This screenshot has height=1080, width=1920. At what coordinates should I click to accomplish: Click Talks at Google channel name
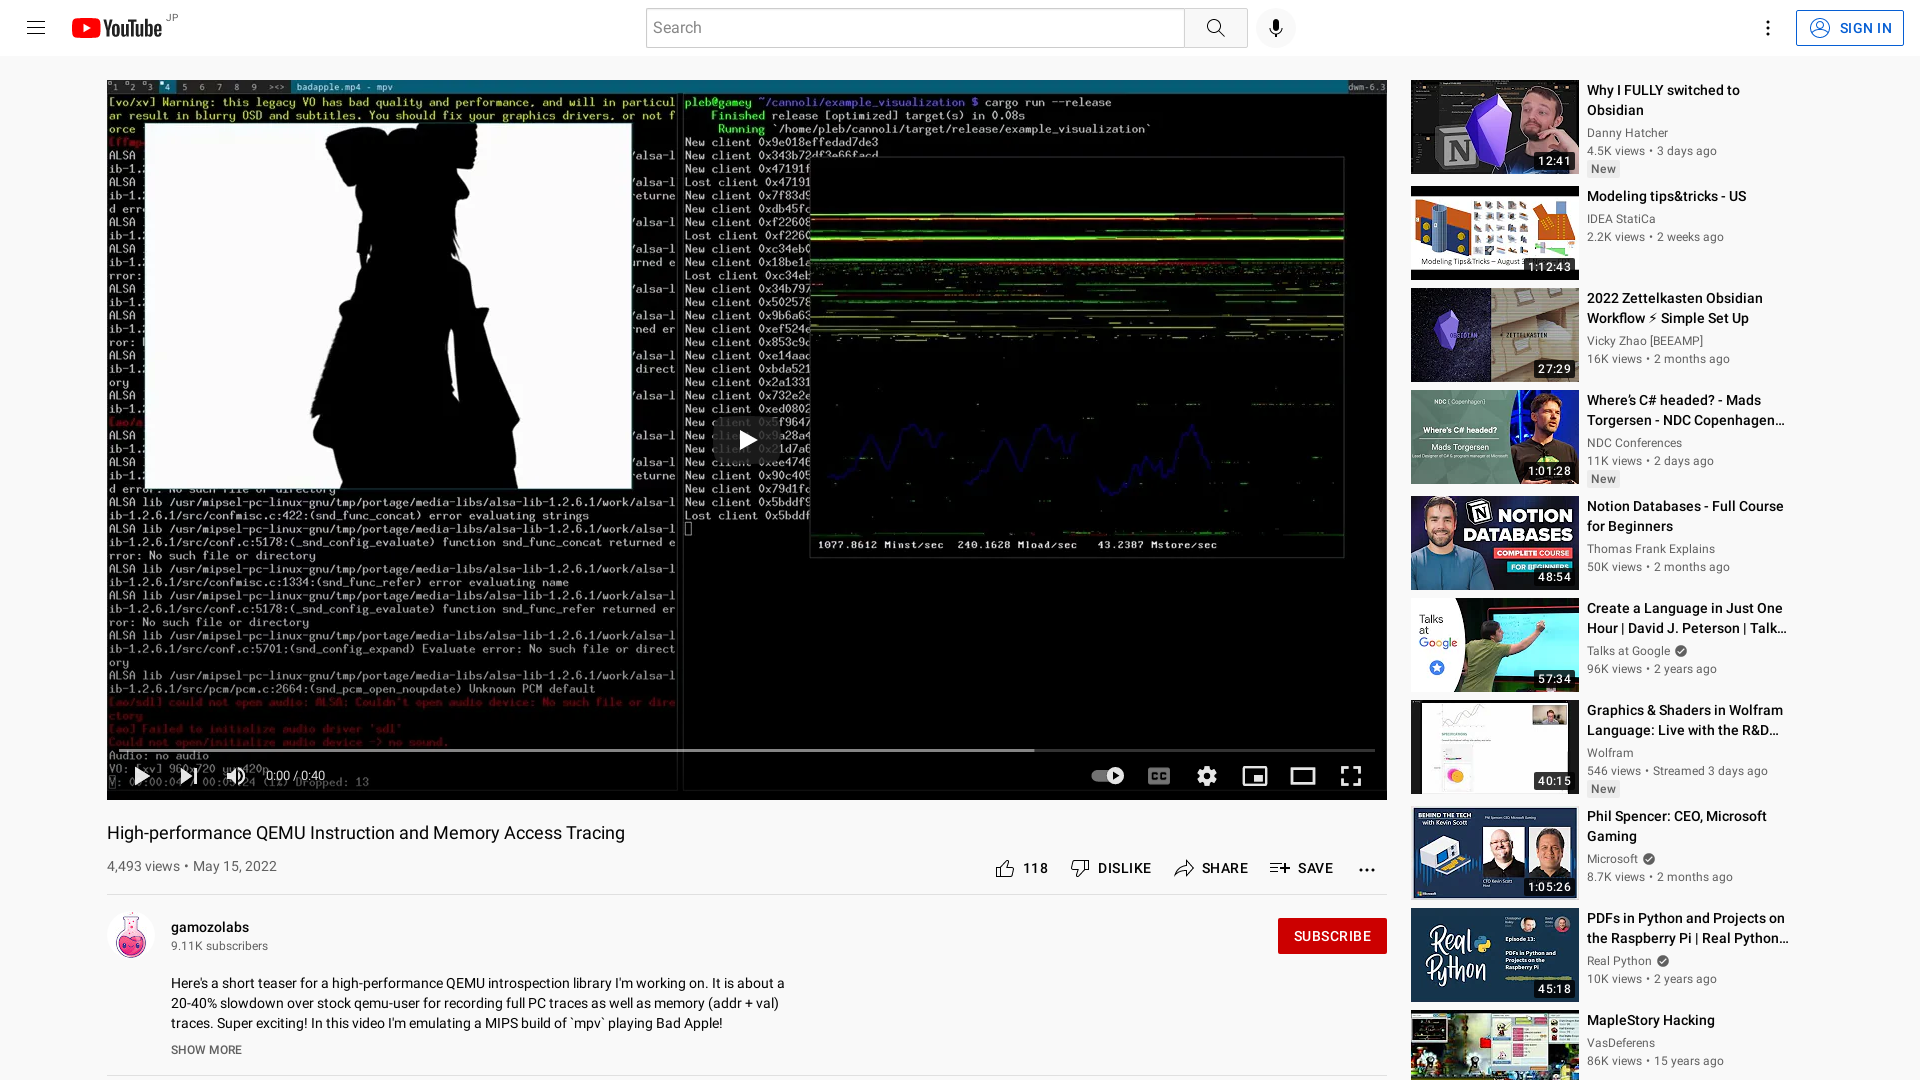pyautogui.click(x=1628, y=651)
